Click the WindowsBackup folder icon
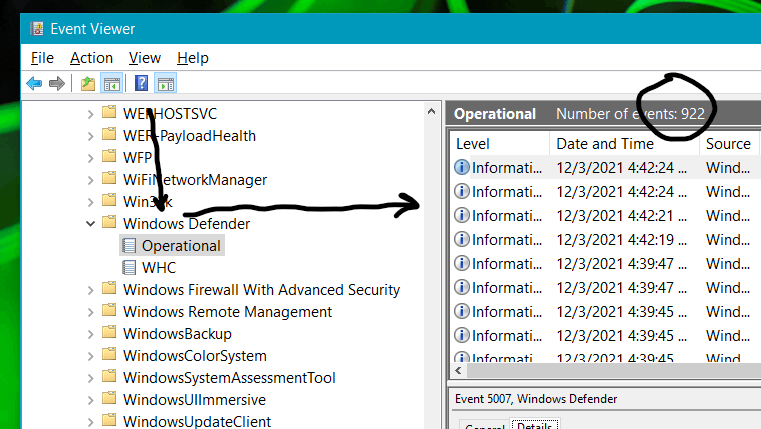Image resolution: width=761 pixels, height=429 pixels. 109,332
